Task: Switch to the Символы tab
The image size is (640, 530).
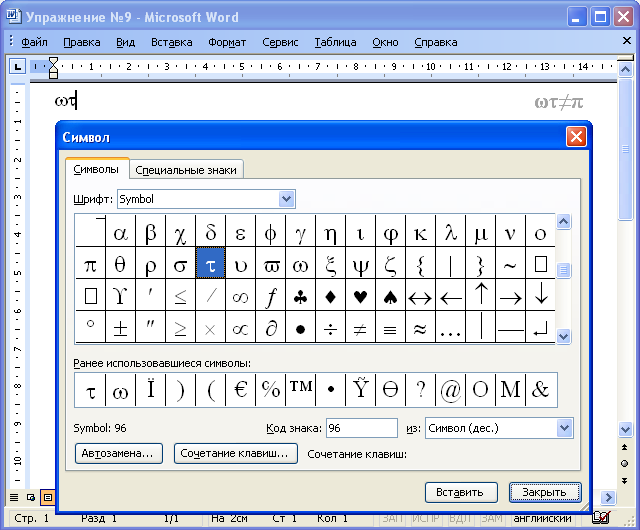Action: tap(96, 169)
